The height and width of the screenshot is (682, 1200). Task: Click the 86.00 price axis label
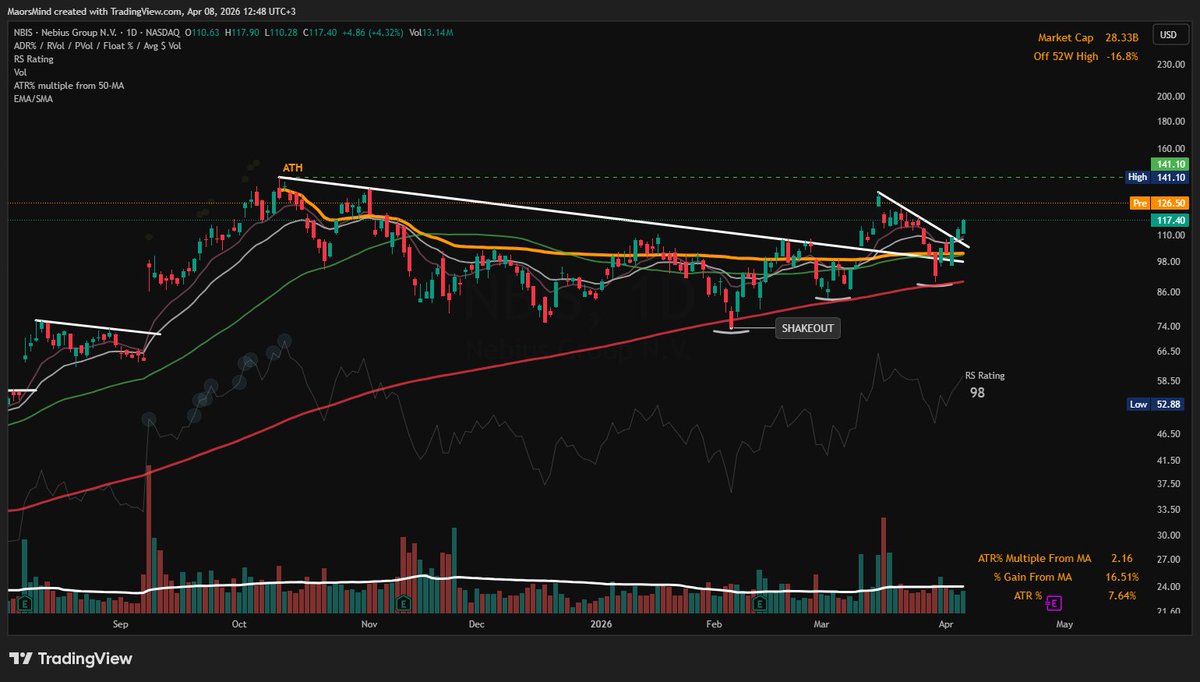(1170, 292)
